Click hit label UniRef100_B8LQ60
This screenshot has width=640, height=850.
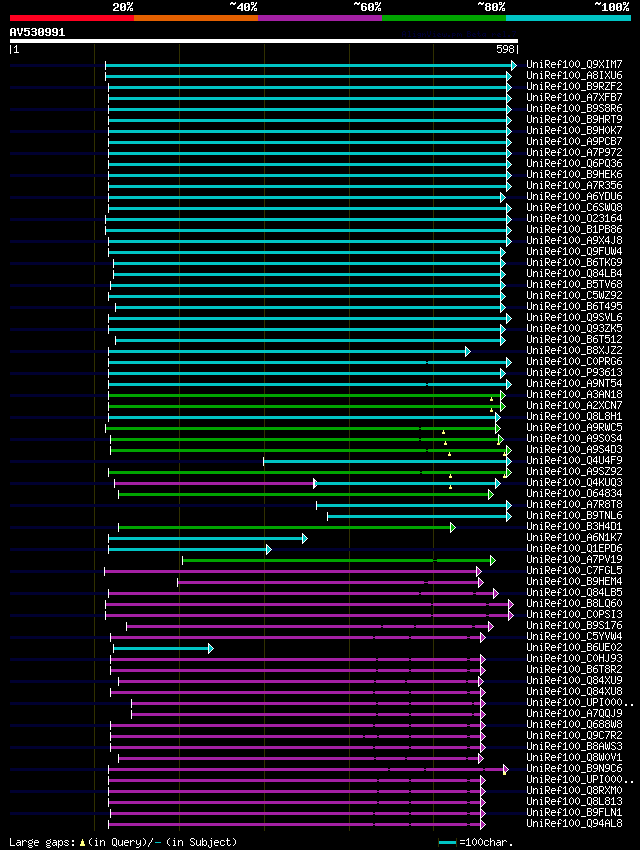574,603
